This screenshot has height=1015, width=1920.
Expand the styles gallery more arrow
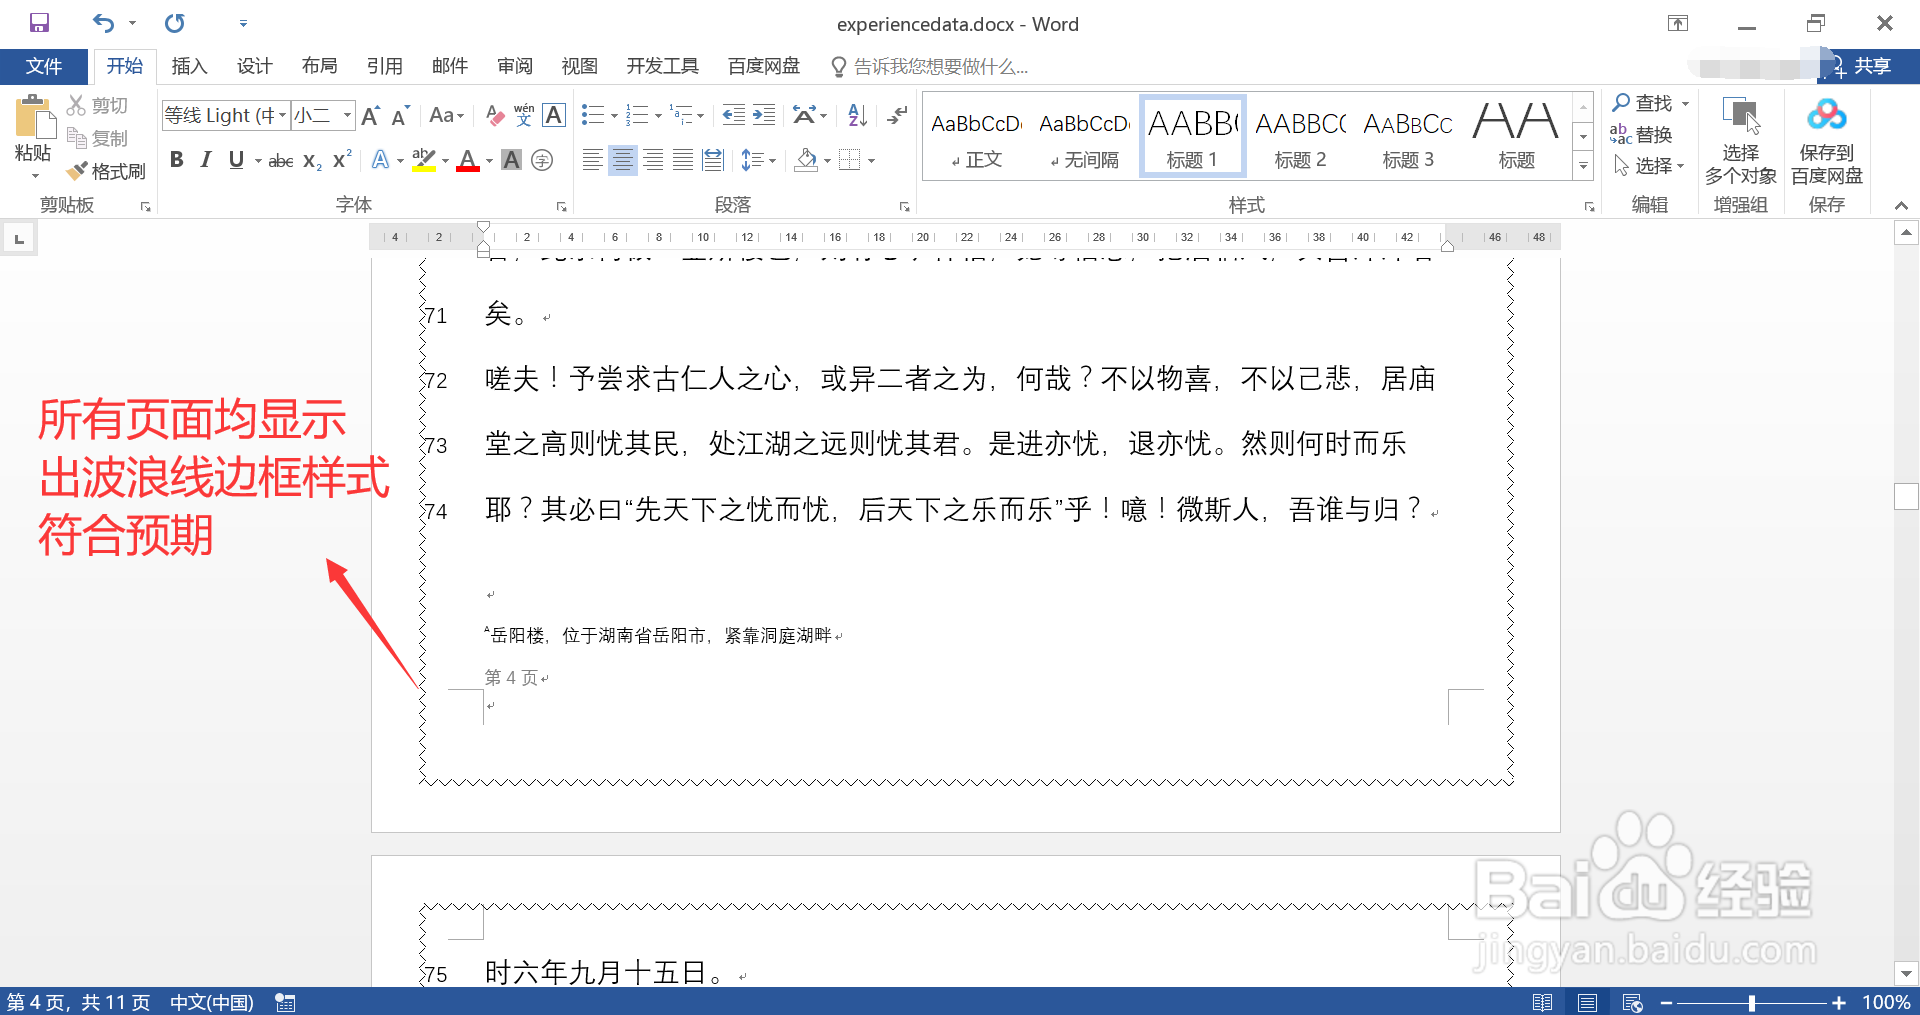pos(1583,166)
